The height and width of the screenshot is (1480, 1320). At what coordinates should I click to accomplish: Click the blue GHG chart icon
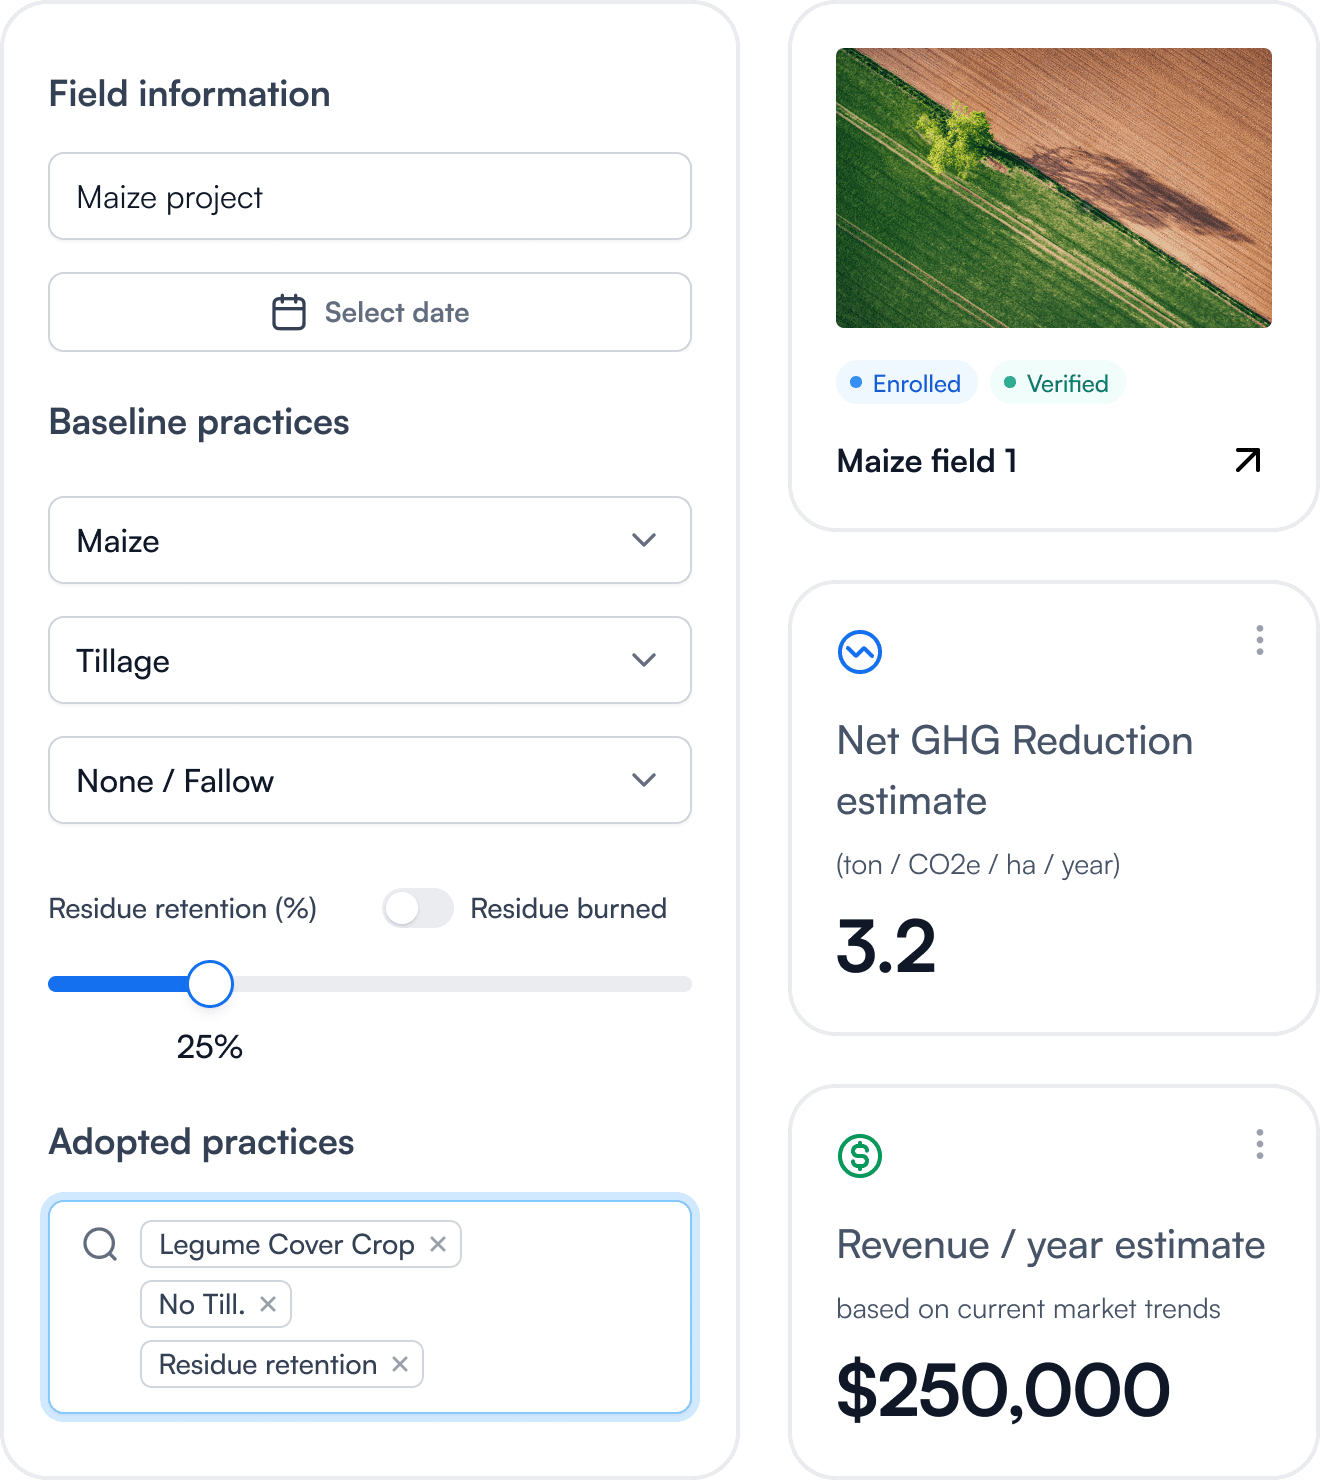[860, 652]
